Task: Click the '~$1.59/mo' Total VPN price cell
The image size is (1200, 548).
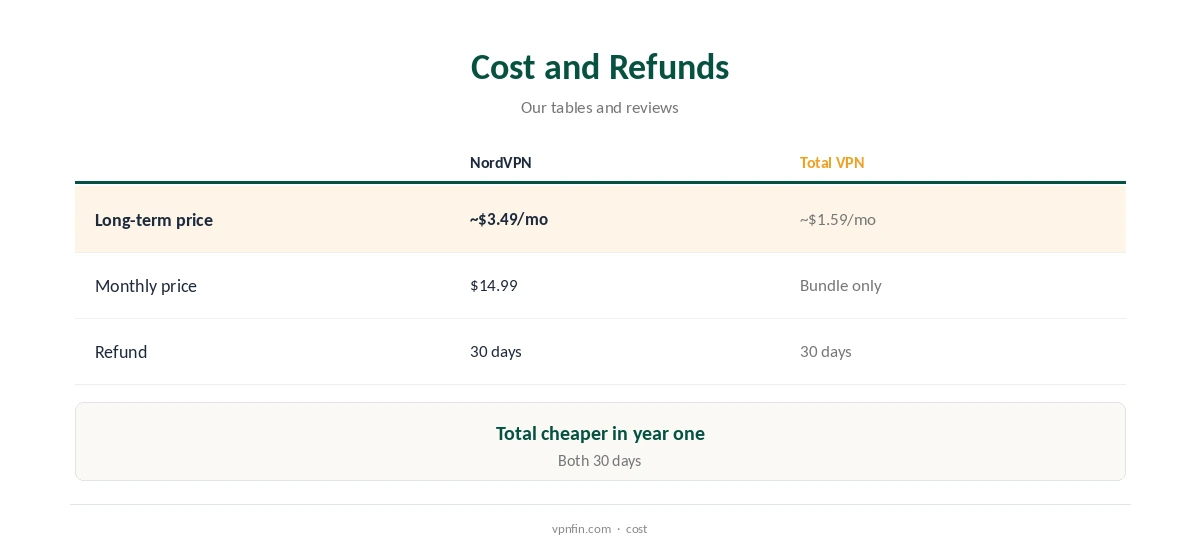Action: click(838, 219)
